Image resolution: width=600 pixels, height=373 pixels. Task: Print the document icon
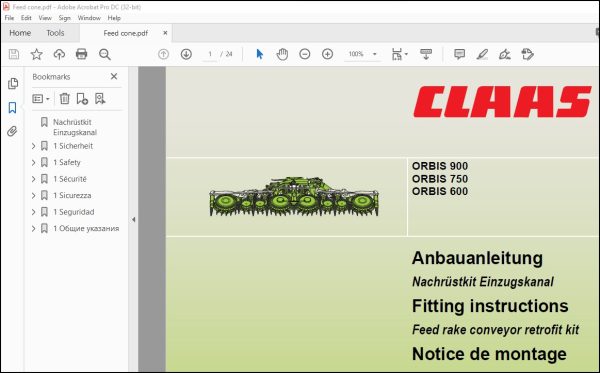point(82,54)
